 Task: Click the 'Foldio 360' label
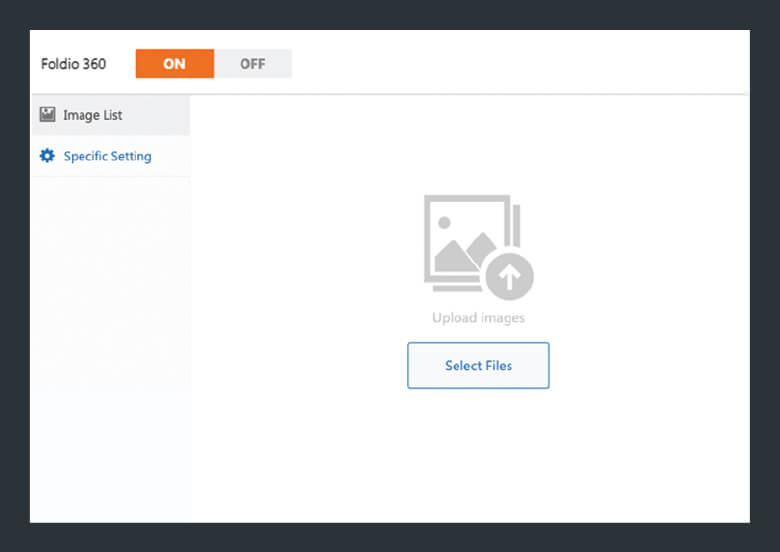(73, 64)
